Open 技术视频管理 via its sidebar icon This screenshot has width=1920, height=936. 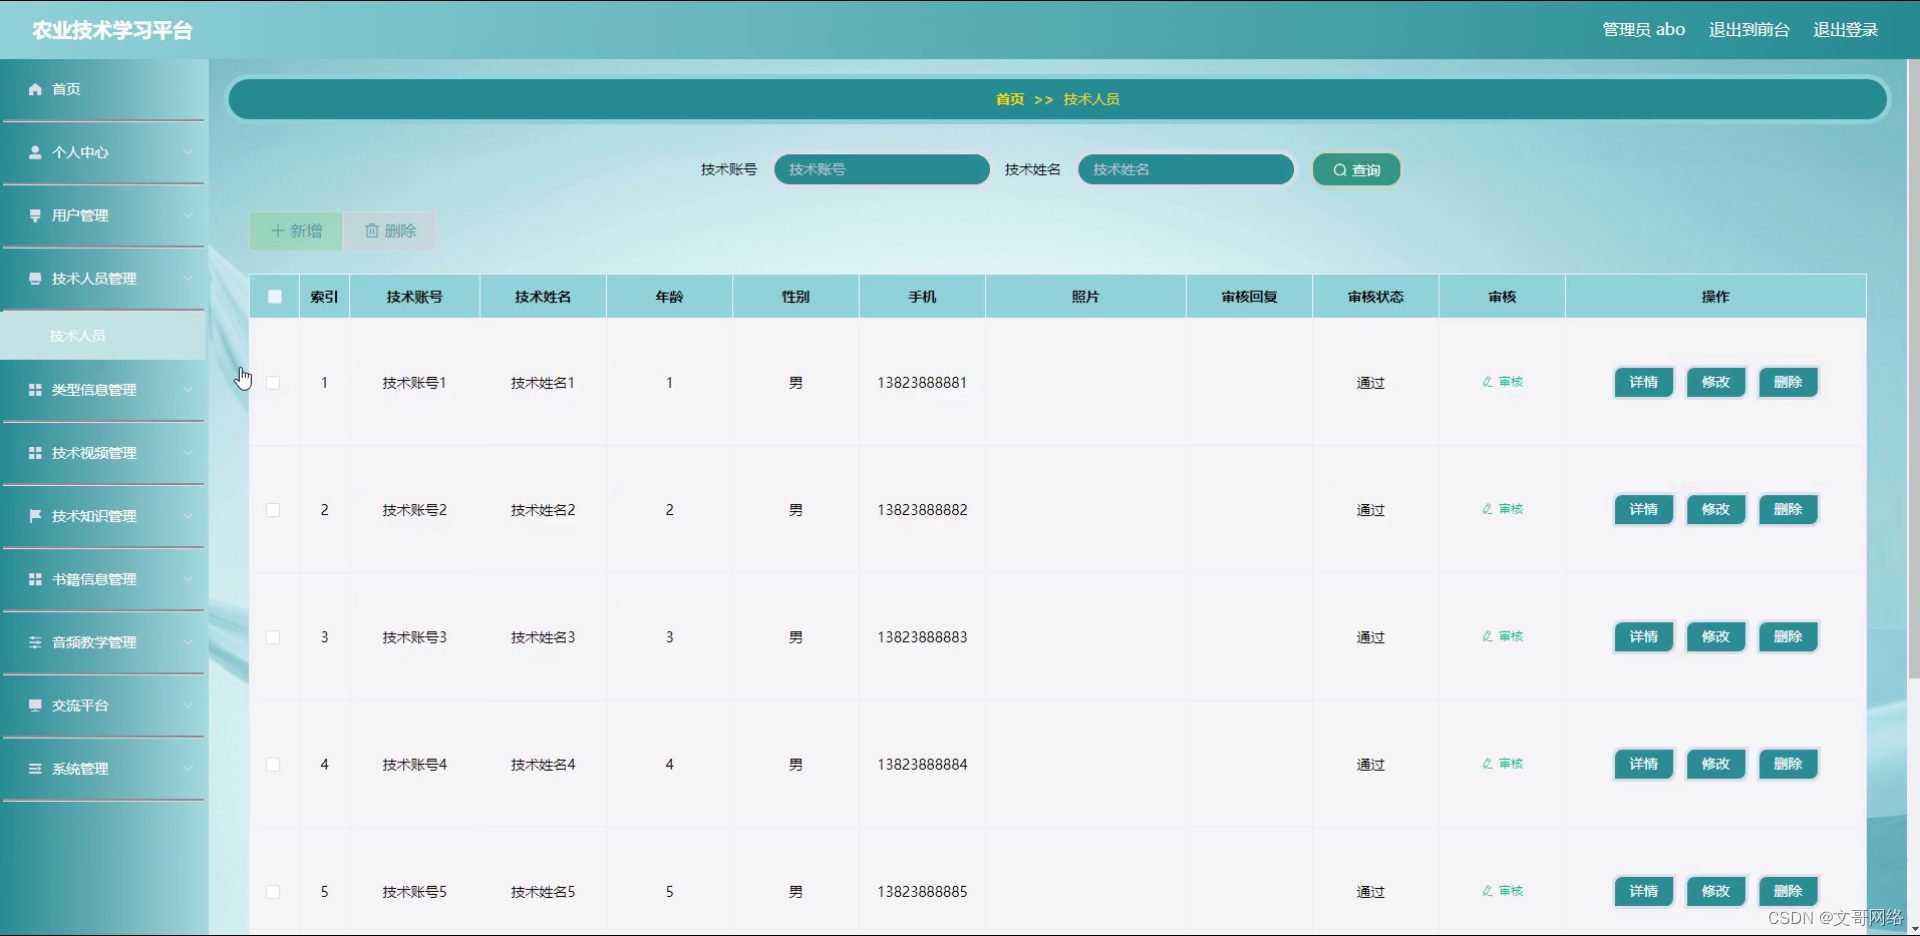click(34, 453)
